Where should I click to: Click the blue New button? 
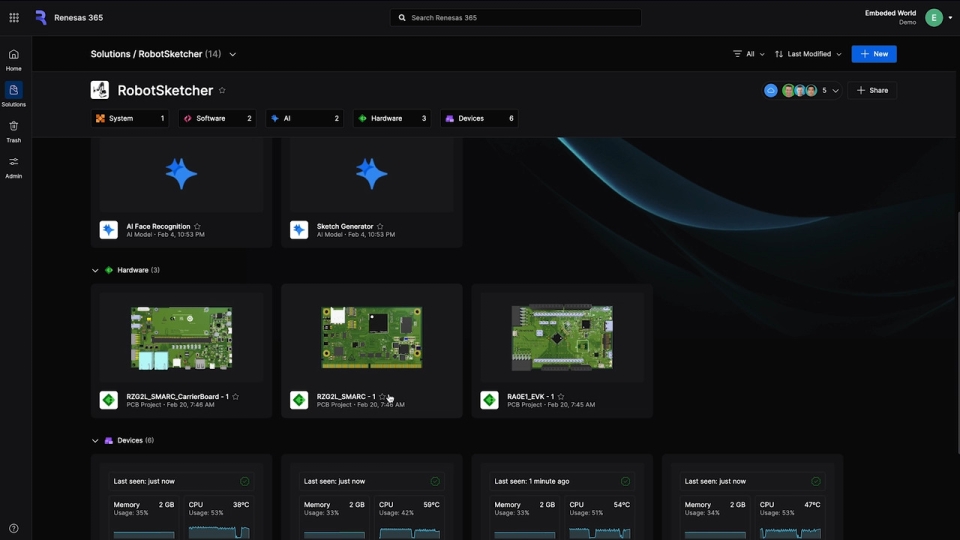[x=873, y=54]
